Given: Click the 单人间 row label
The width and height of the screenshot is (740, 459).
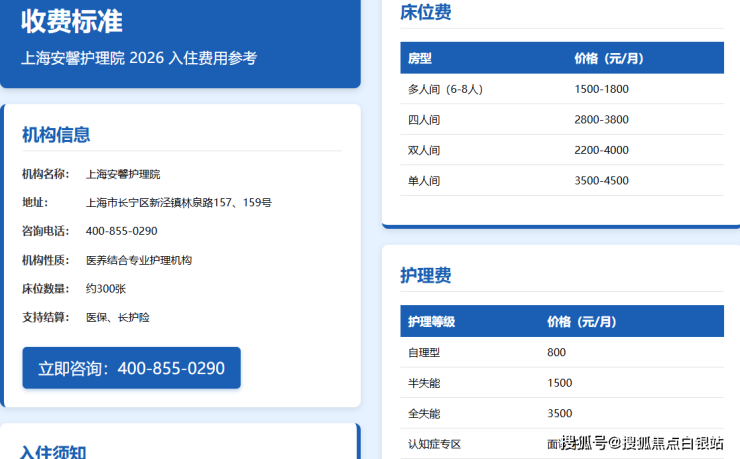Looking at the screenshot, I should [424, 181].
